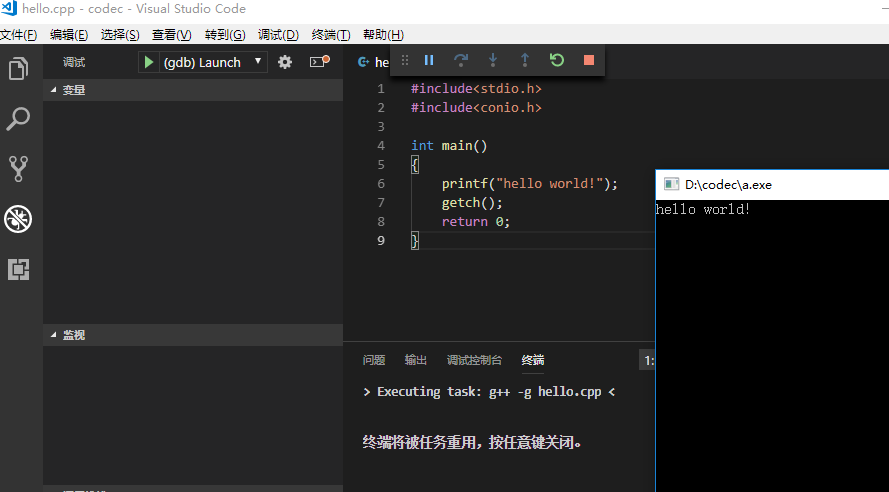Image resolution: width=889 pixels, height=492 pixels.
Task: Select the (gdb) Launch configuration dropdown
Action: [x=213, y=62]
